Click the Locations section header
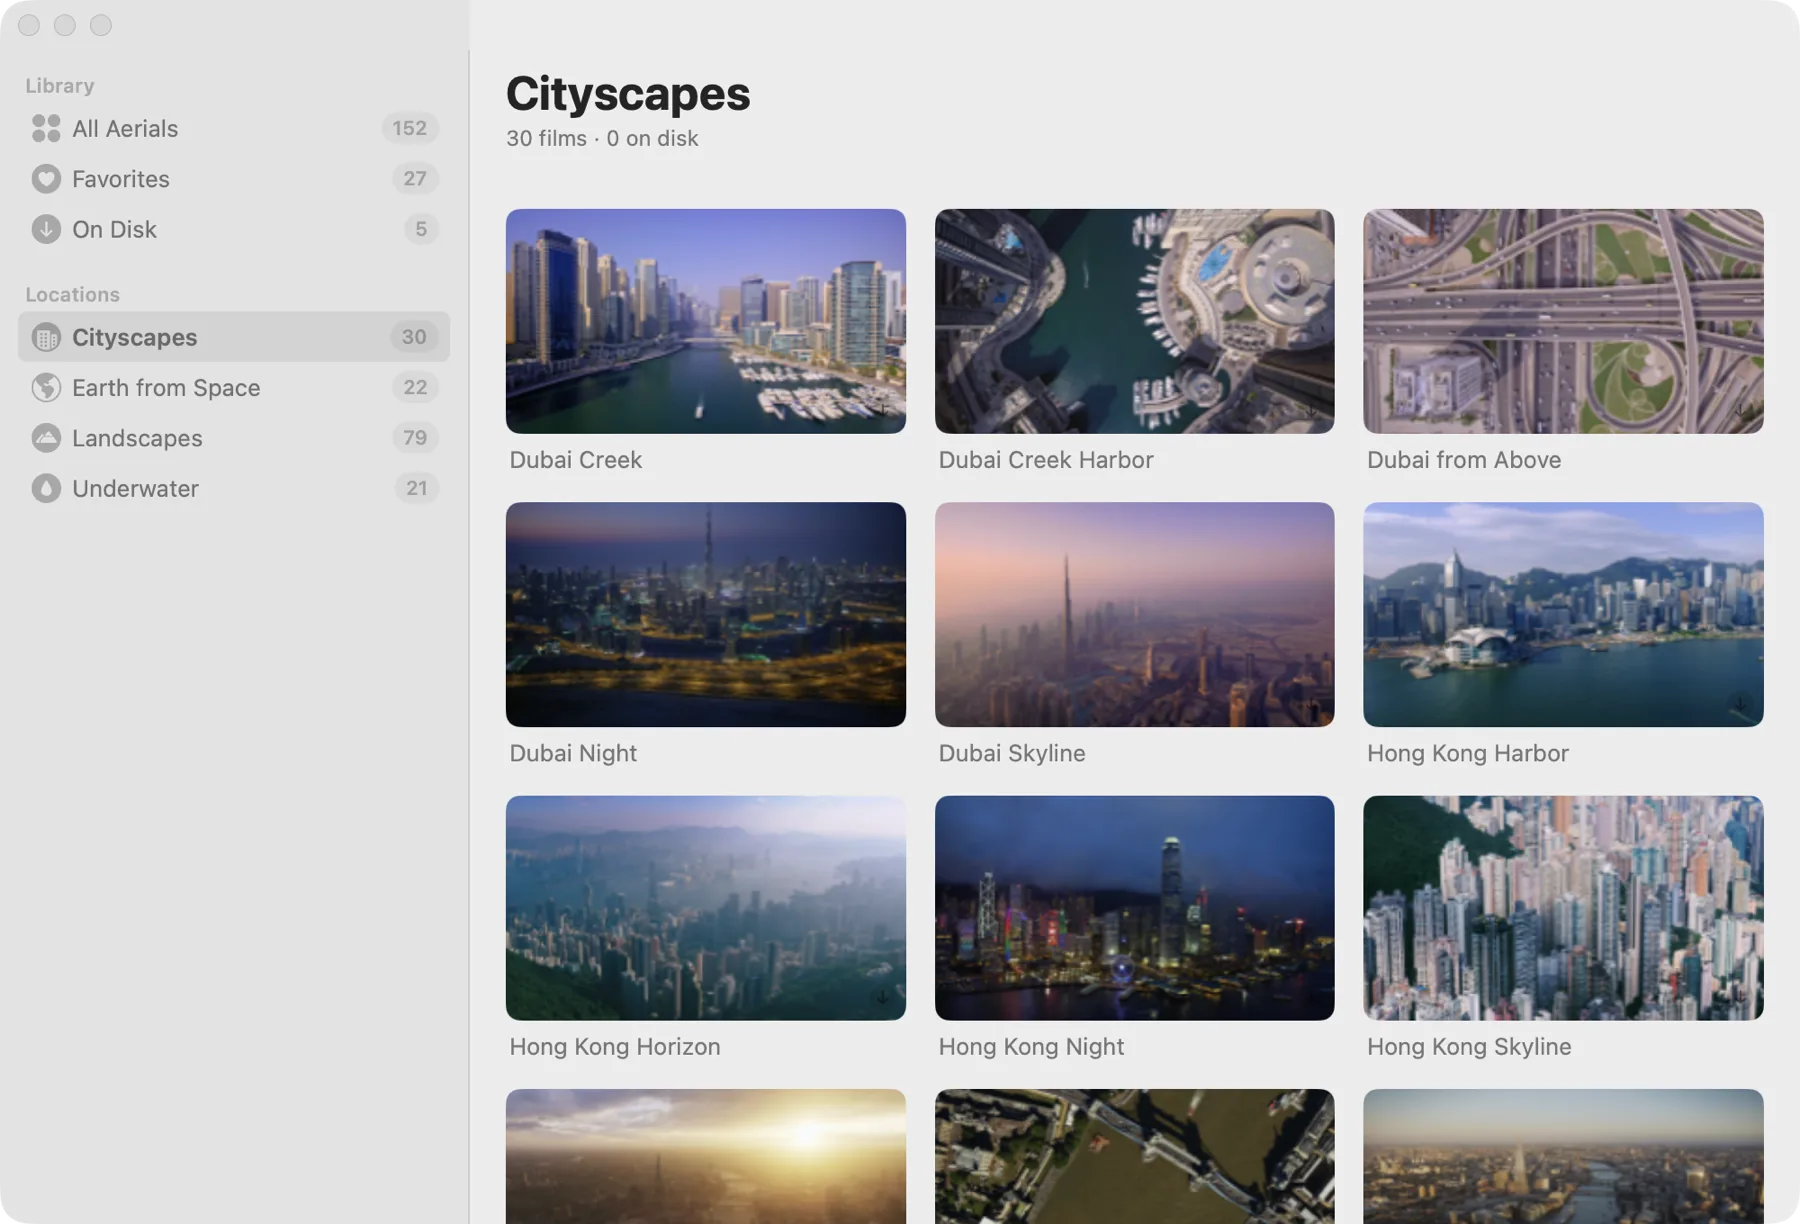Image resolution: width=1800 pixels, height=1224 pixels. coord(72,294)
